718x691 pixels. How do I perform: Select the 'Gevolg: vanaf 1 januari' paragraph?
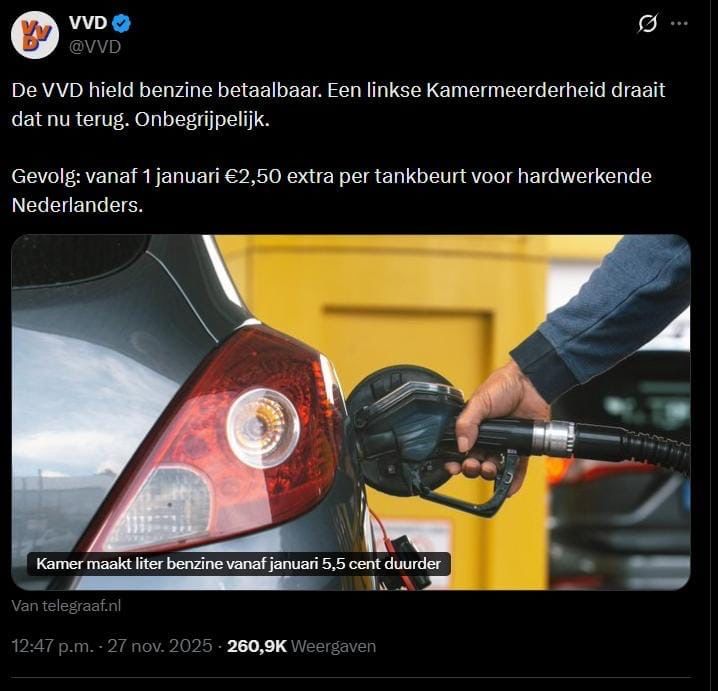click(332, 190)
